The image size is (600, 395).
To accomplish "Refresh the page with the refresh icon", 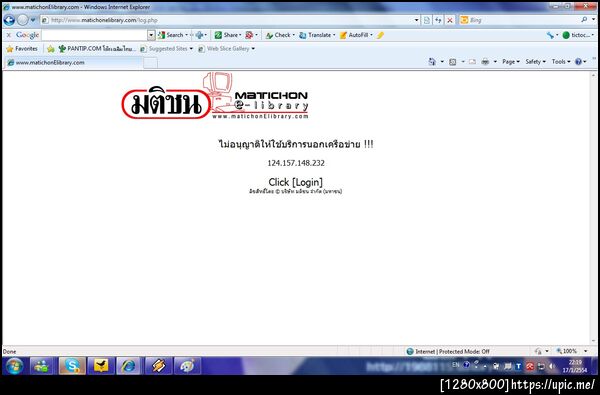I will pos(439,20).
